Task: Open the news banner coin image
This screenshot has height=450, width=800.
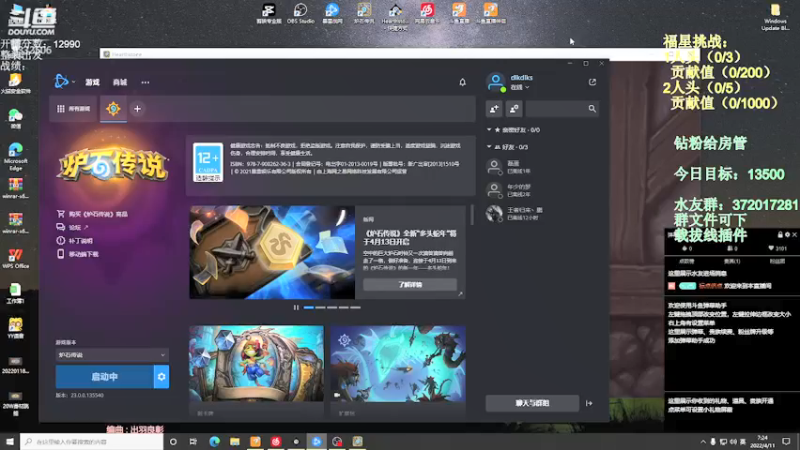Action: [x=272, y=253]
